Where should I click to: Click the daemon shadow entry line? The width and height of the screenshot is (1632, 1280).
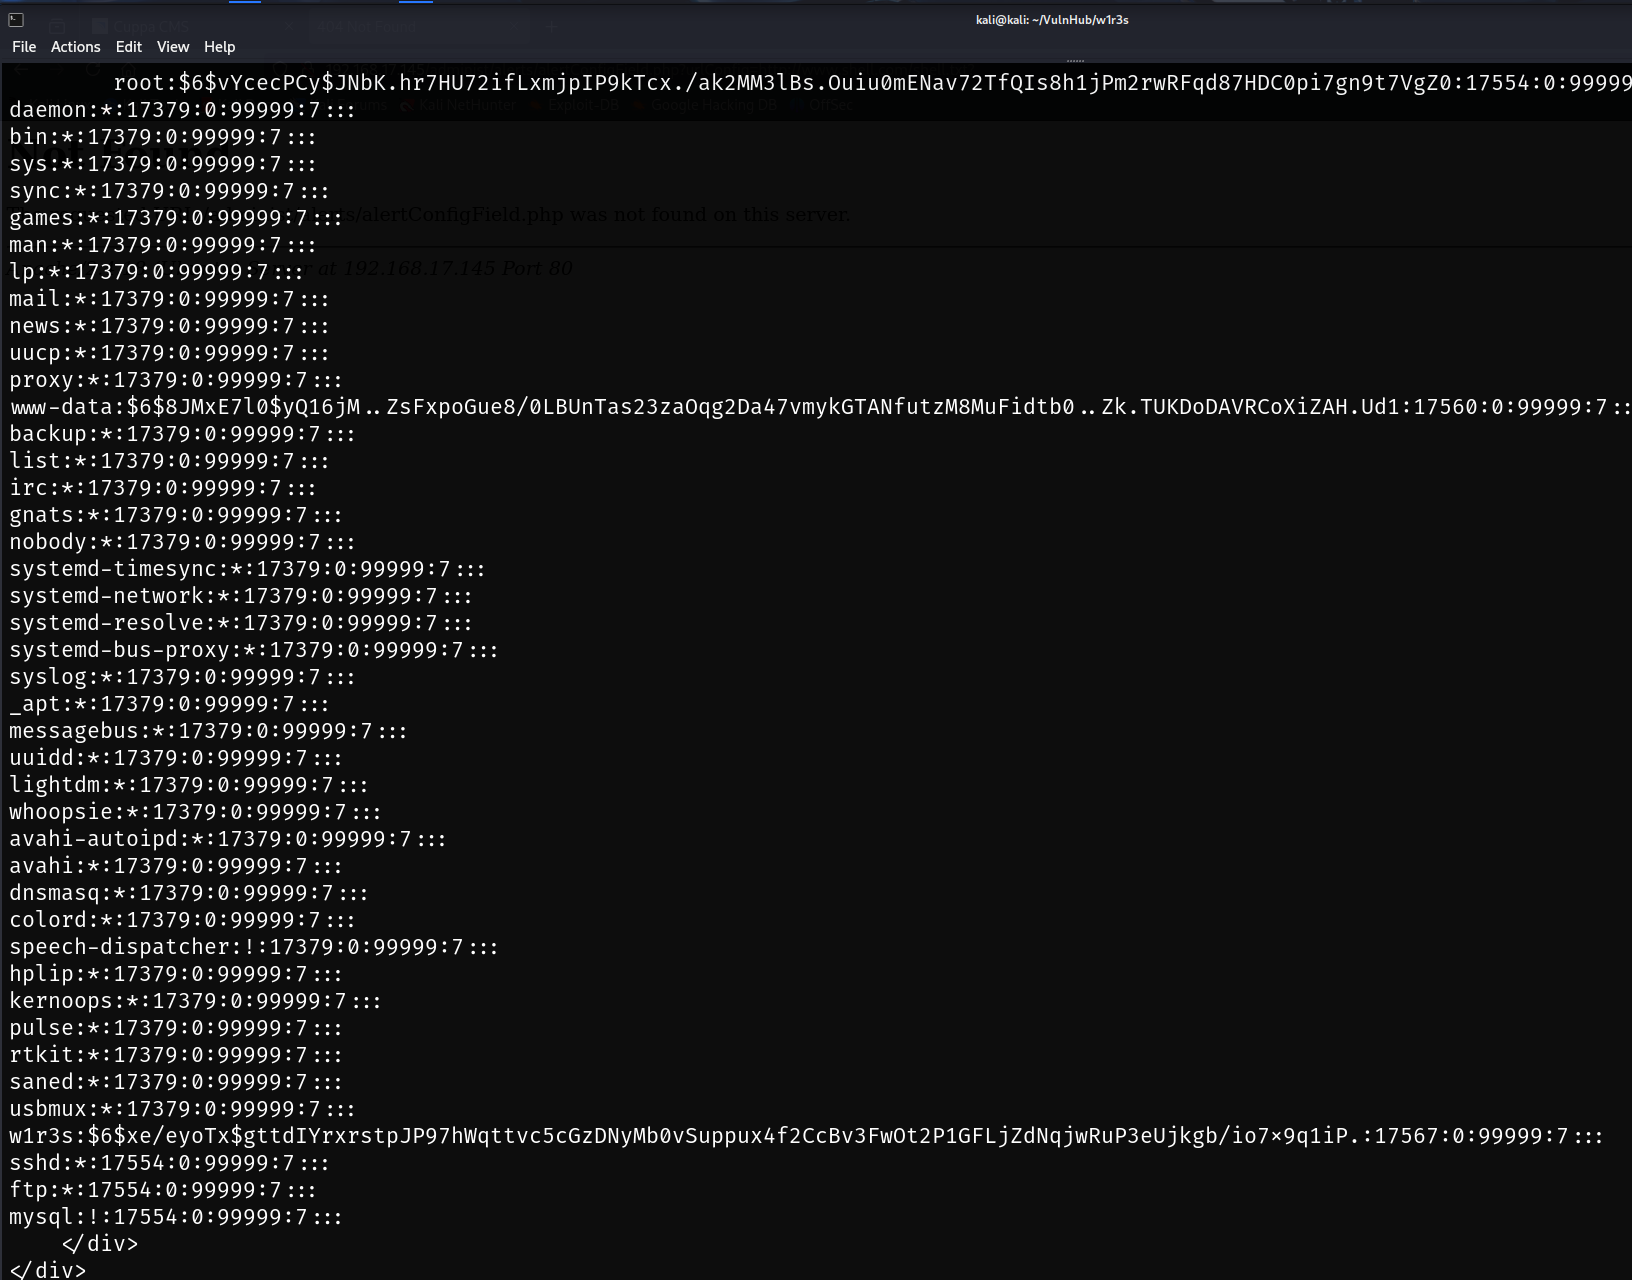click(x=182, y=110)
